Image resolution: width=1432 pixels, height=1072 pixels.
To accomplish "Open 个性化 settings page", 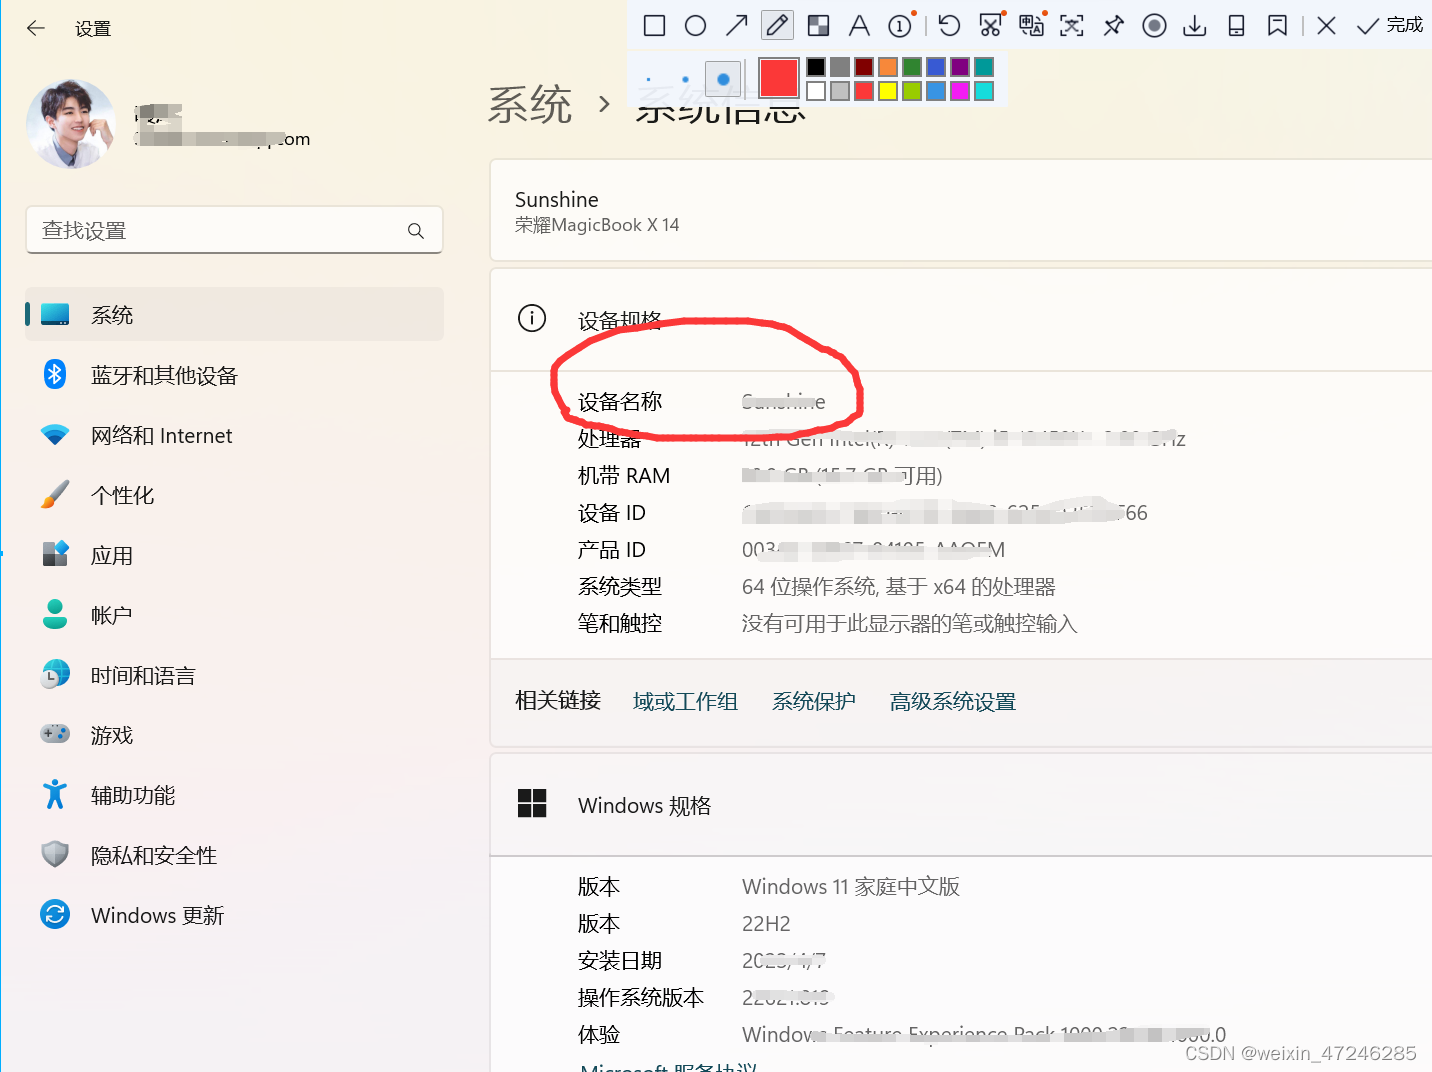I will [122, 494].
